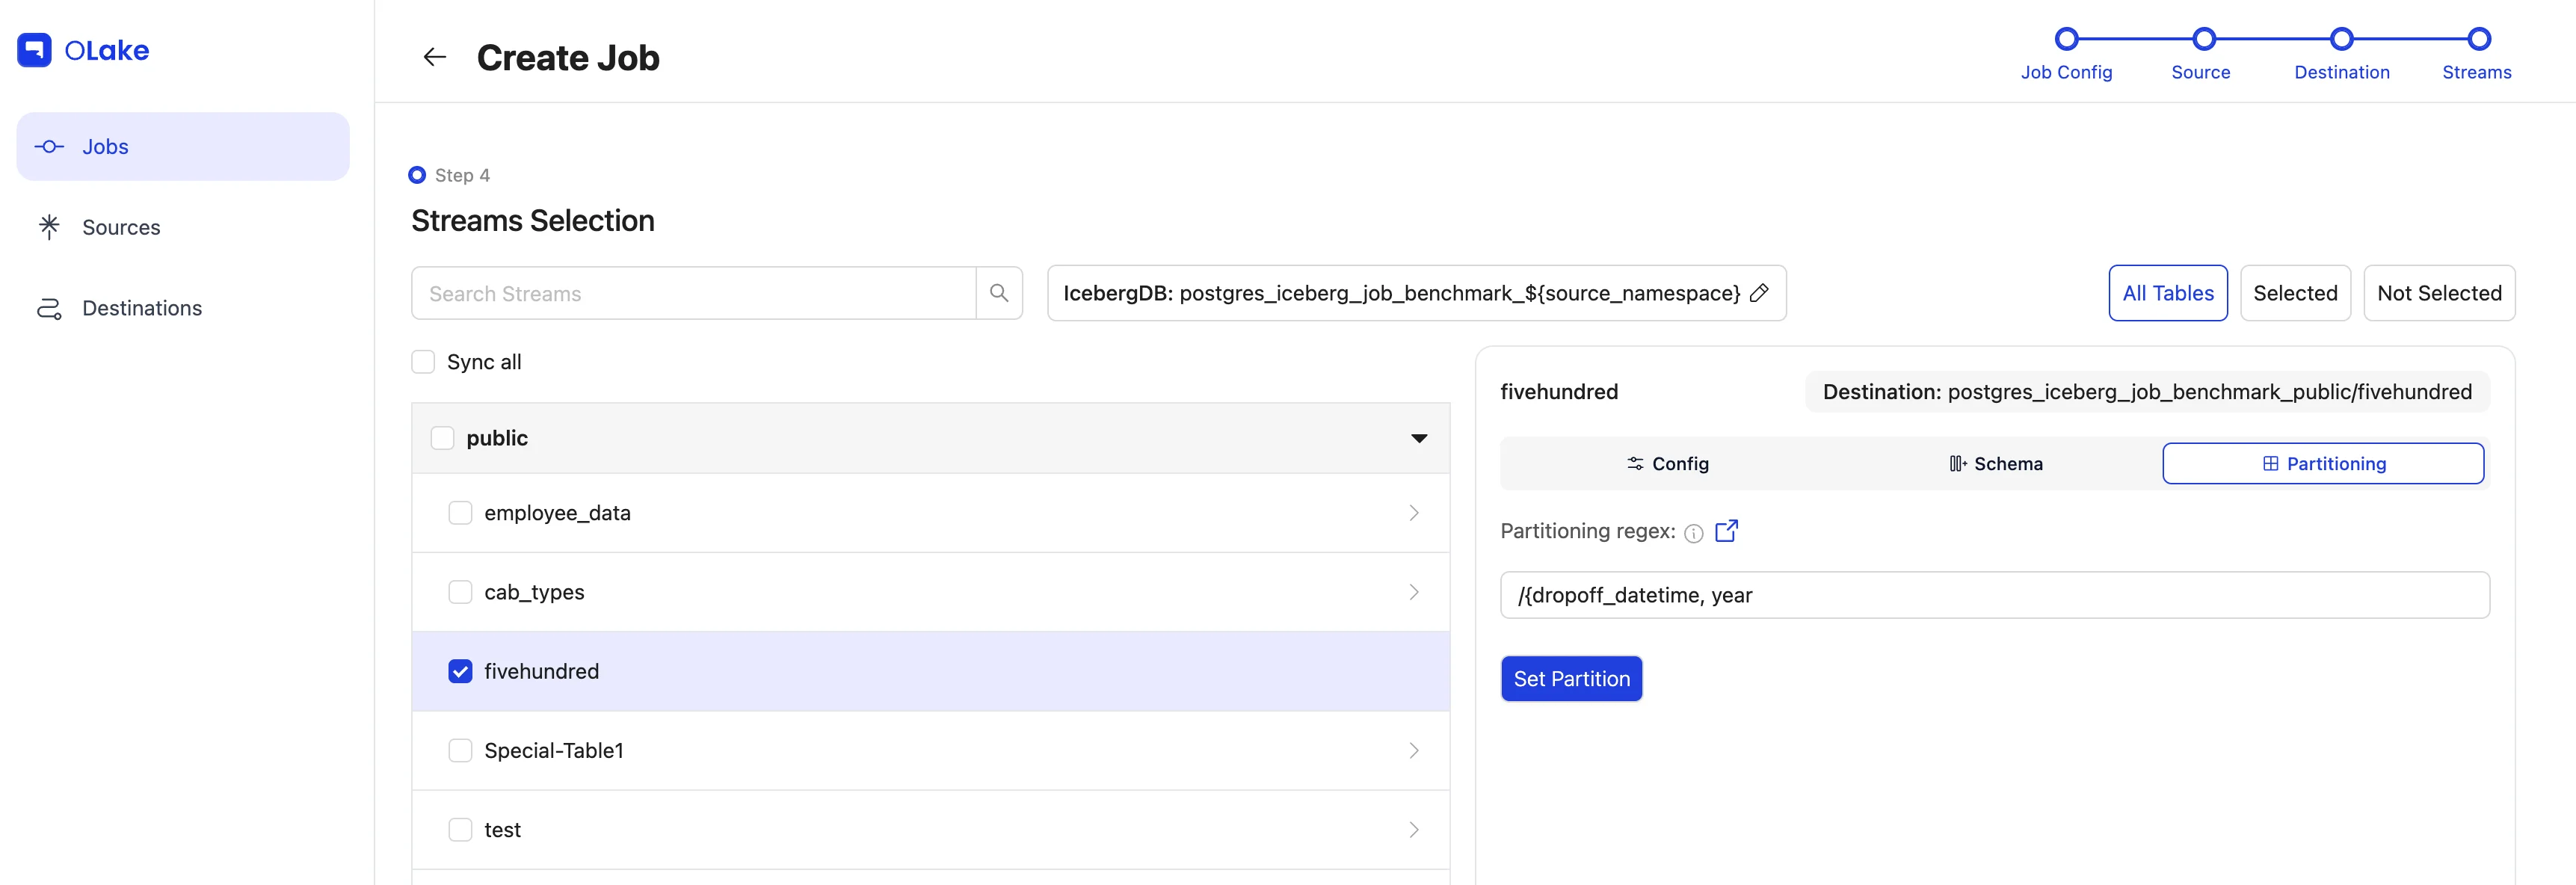Expand the cab_types stream chevron

coord(1413,592)
